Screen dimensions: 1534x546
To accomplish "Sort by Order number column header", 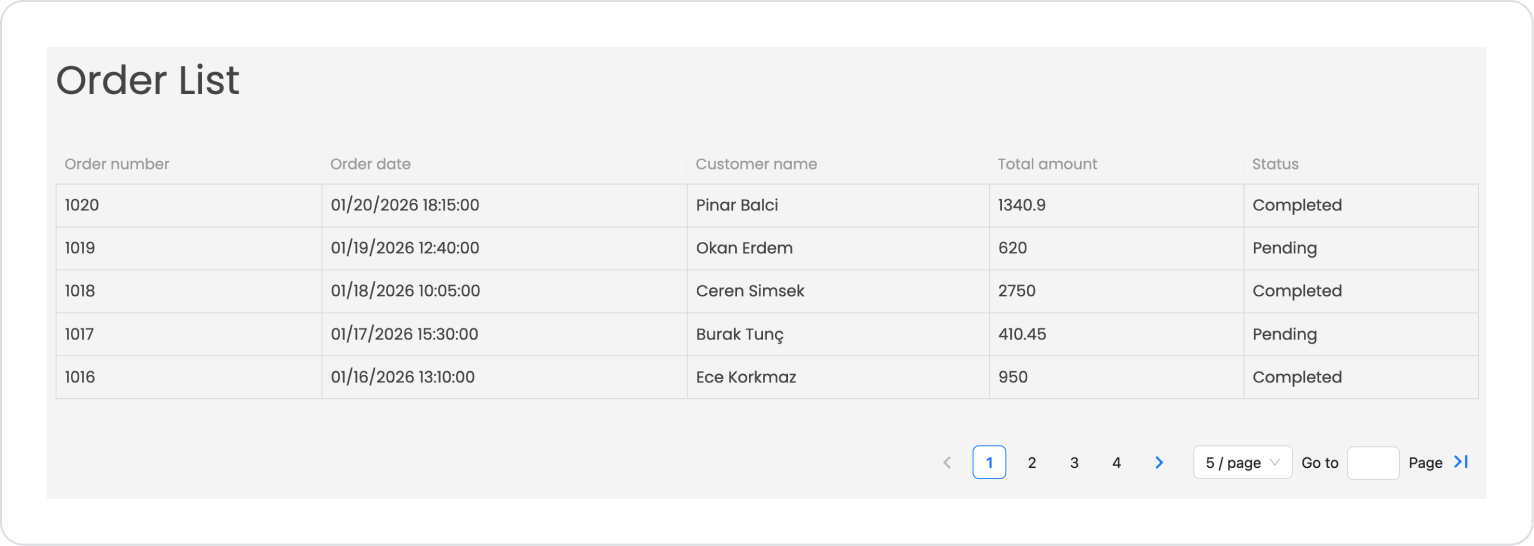I will click(117, 164).
